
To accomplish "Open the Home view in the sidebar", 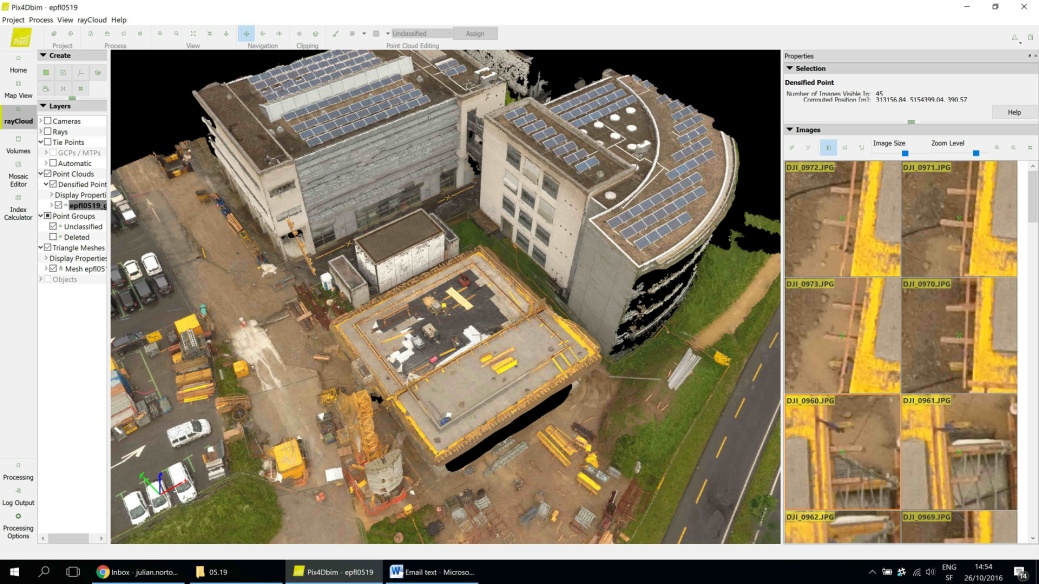I will (18, 64).
